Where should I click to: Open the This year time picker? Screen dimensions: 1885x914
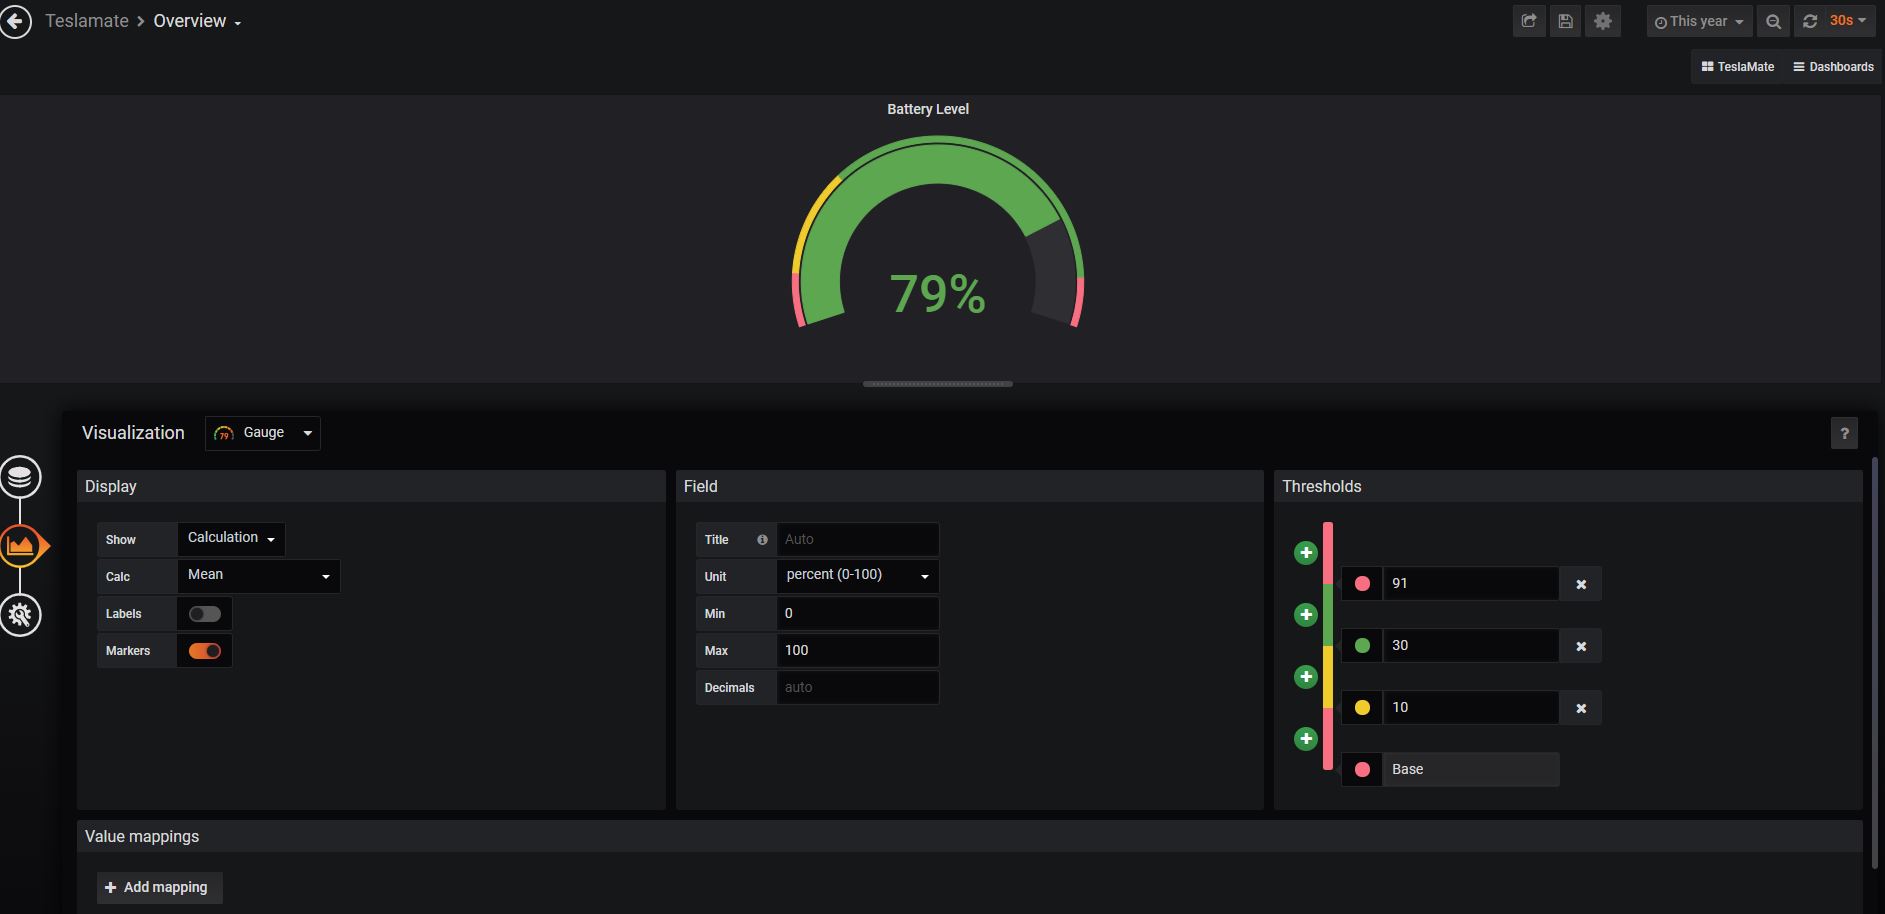pos(1699,21)
